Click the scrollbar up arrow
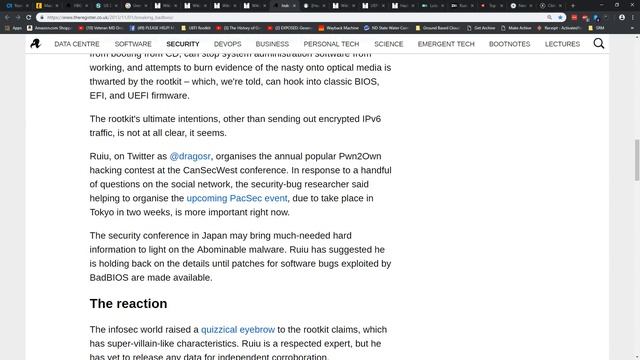This screenshot has height=360, width=640. [636, 37]
